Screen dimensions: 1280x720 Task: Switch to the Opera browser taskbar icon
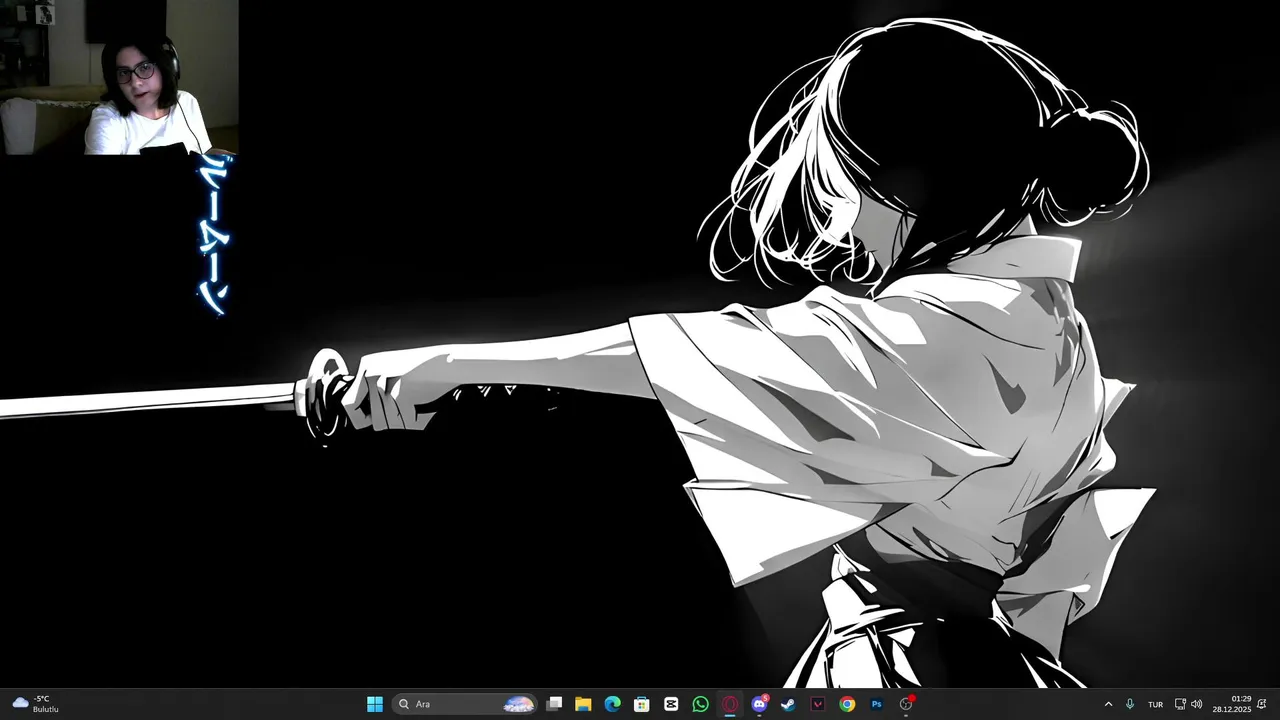click(730, 704)
